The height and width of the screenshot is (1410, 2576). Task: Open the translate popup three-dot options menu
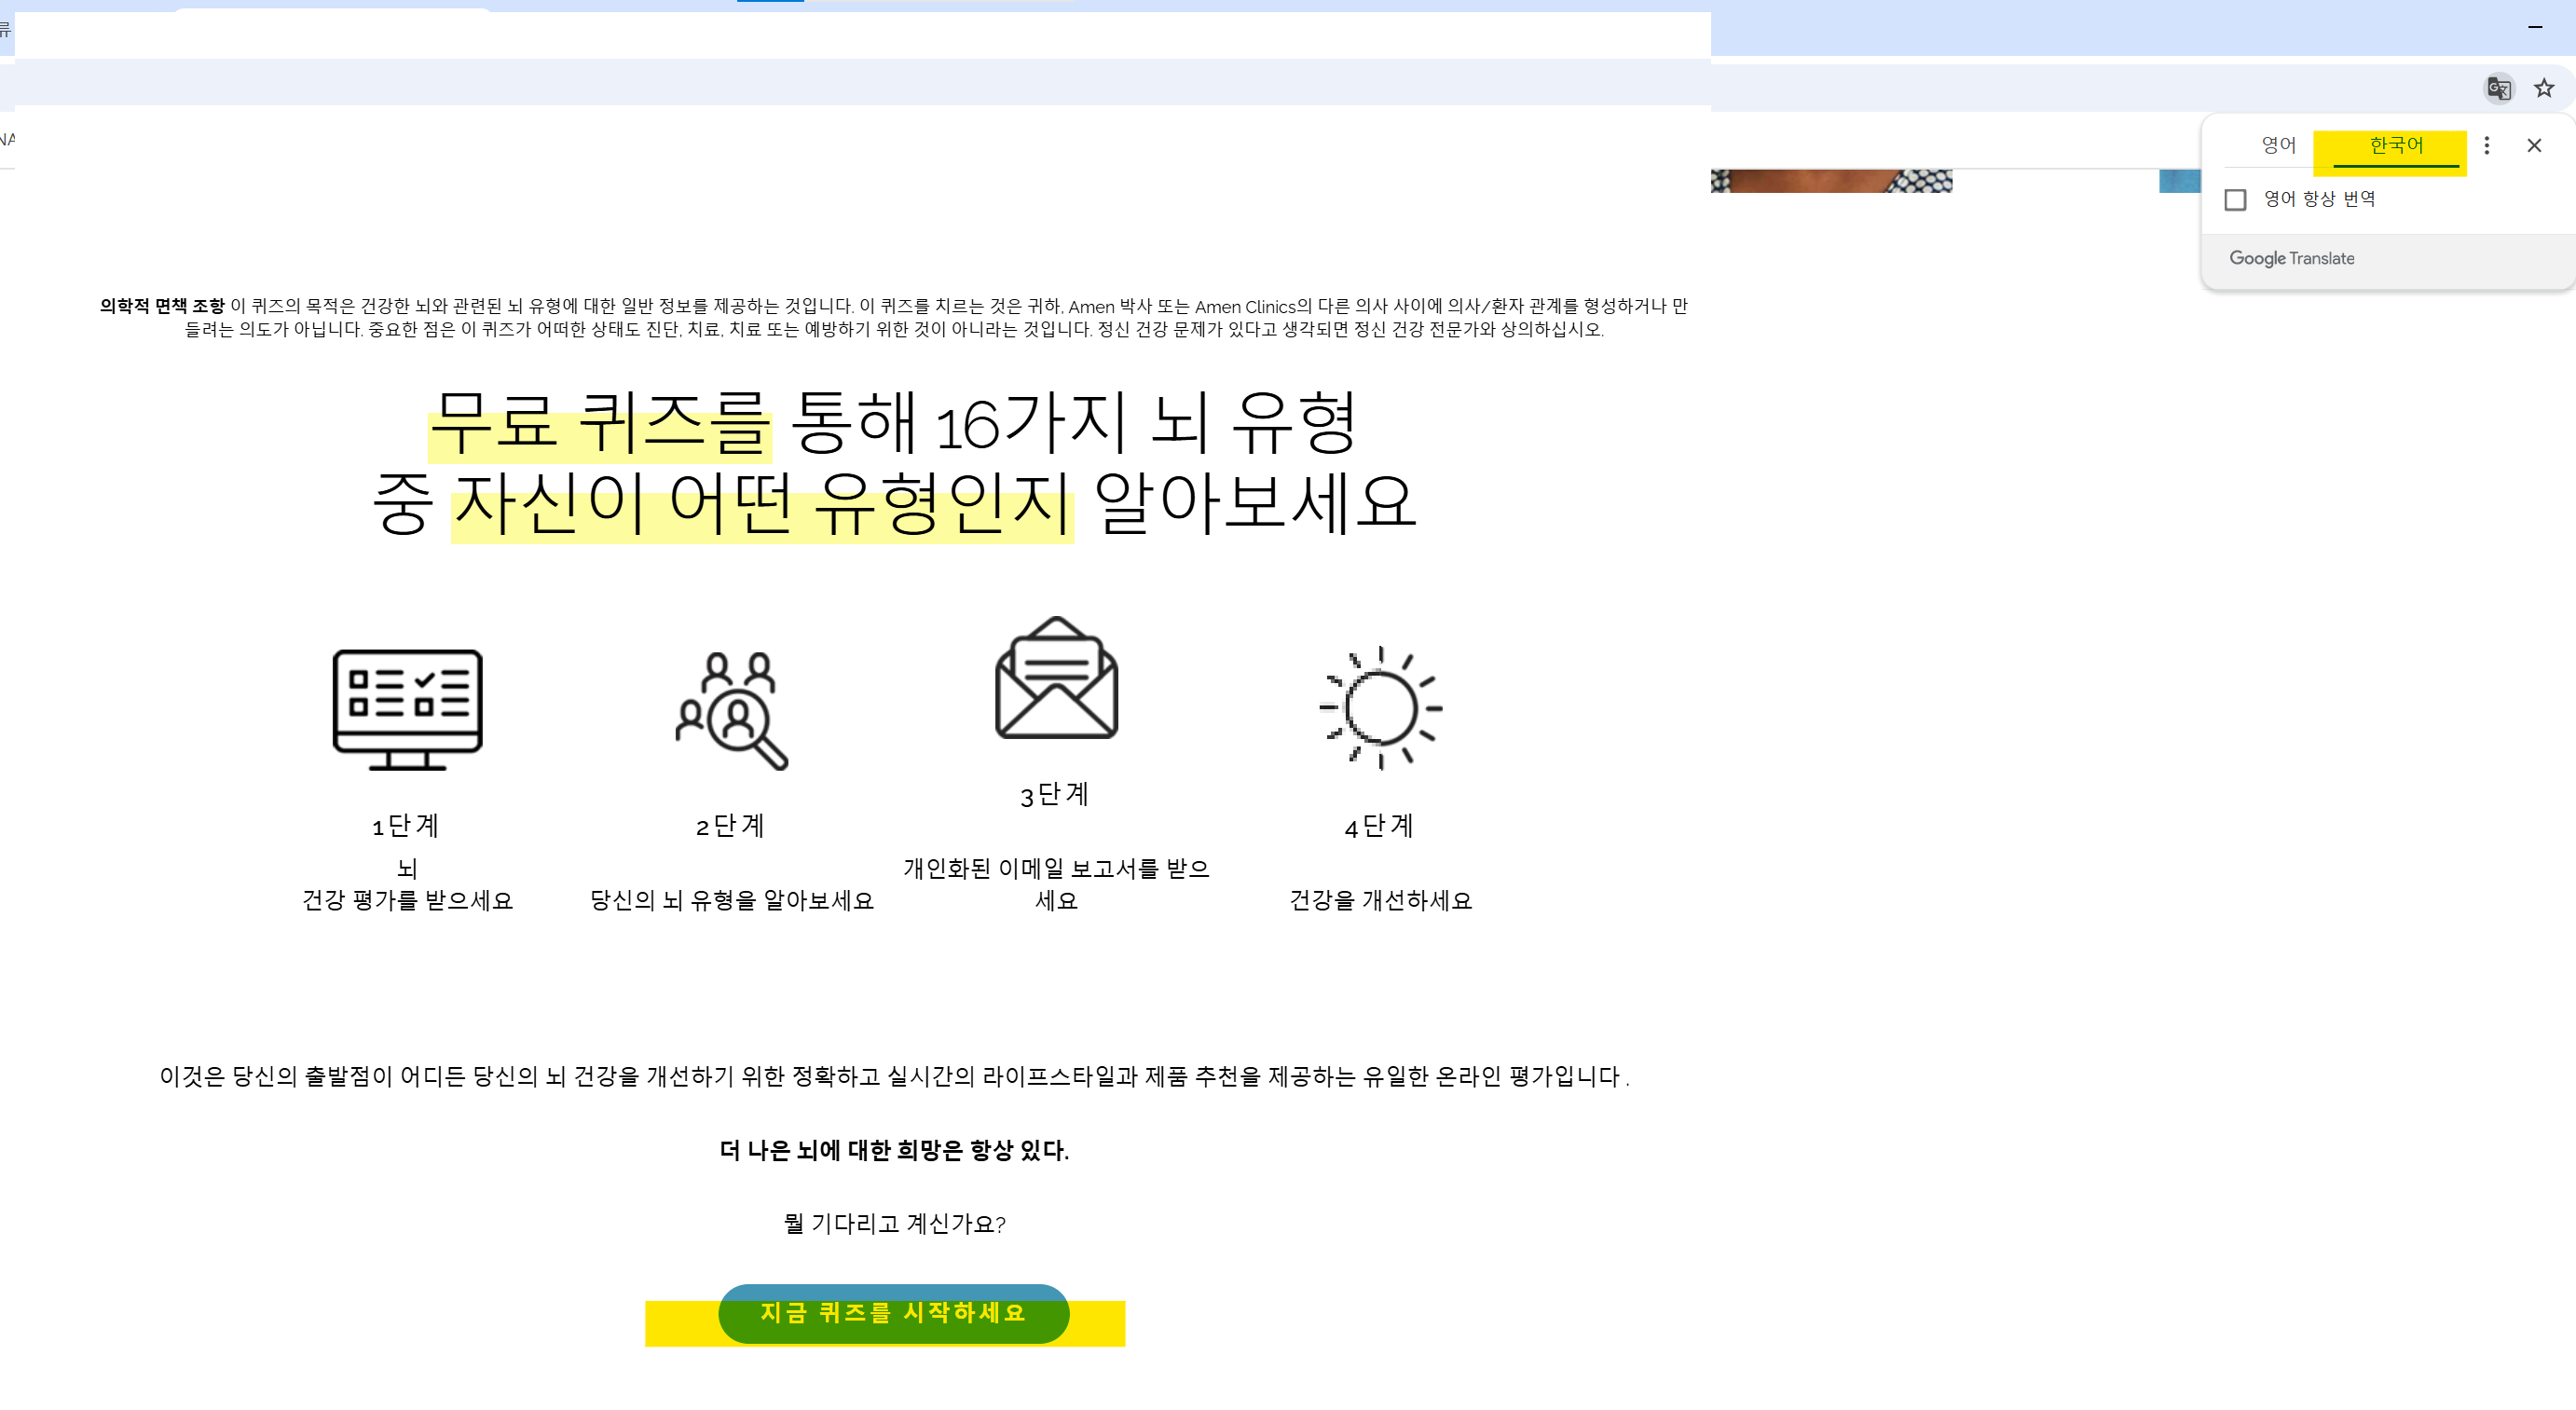pos(2488,146)
